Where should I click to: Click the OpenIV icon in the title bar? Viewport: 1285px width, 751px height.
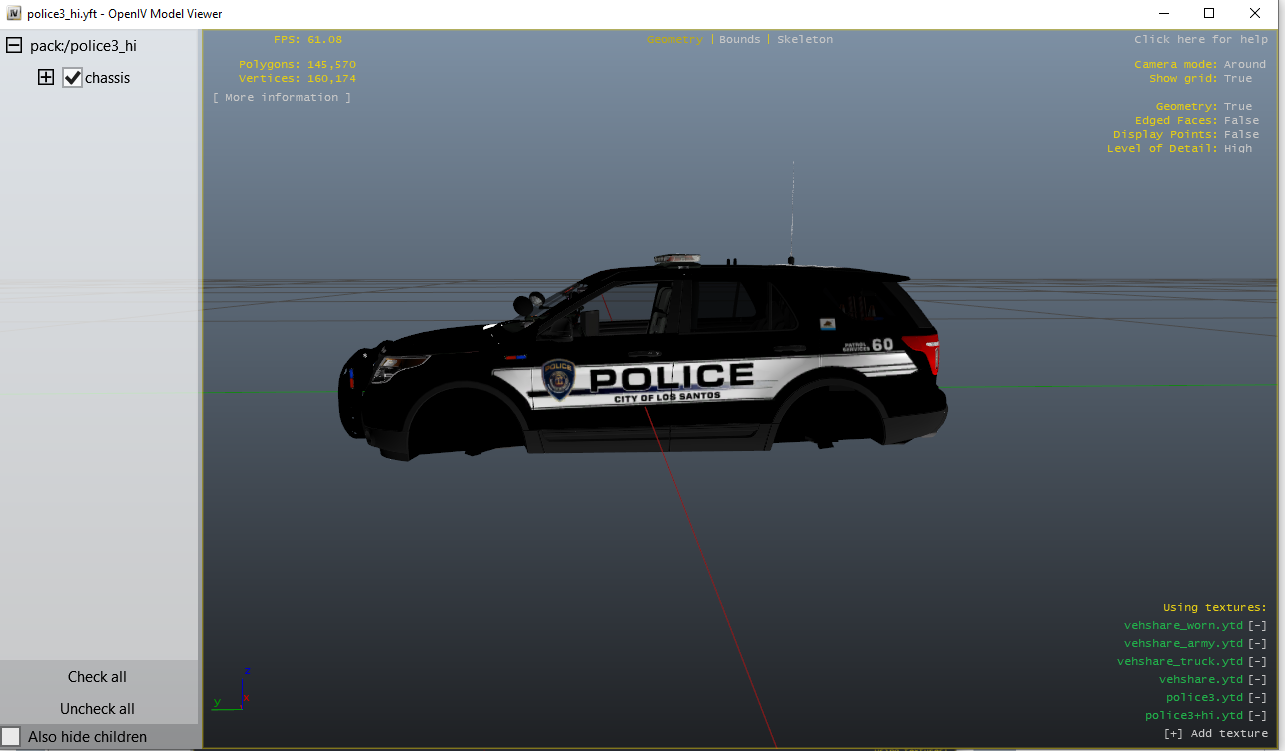tap(14, 14)
